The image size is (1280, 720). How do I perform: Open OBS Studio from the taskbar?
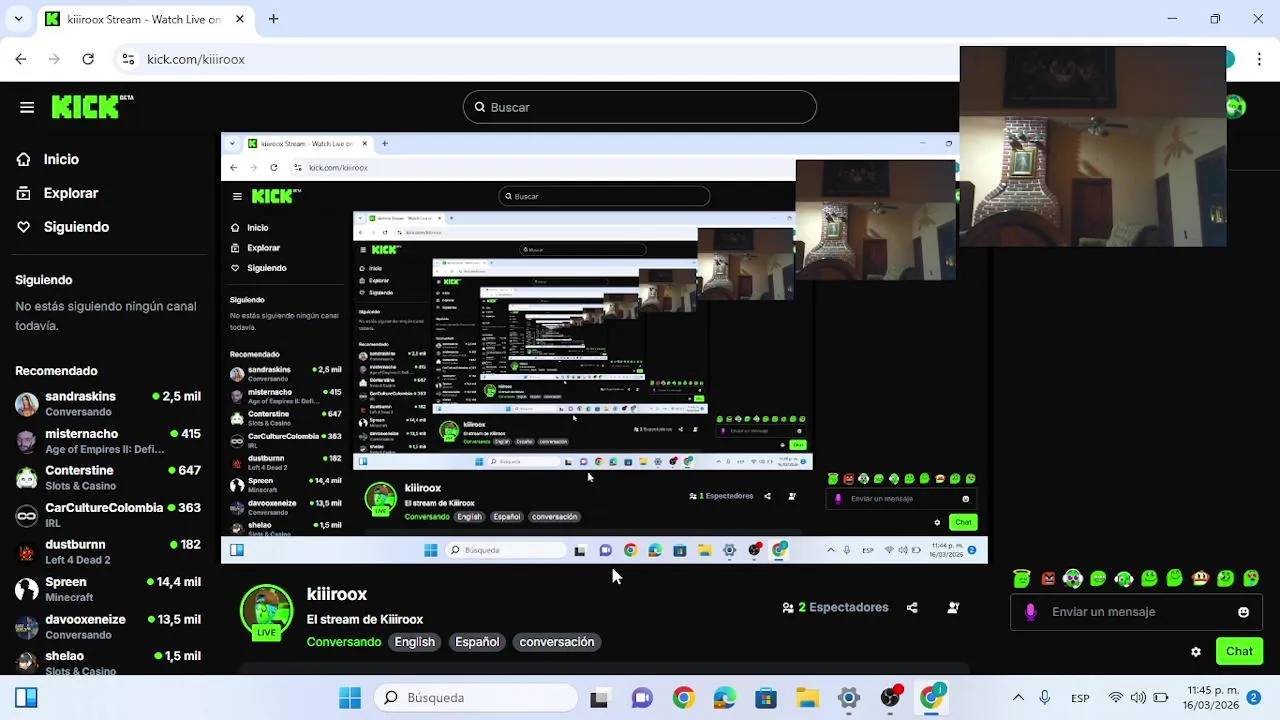click(890, 697)
